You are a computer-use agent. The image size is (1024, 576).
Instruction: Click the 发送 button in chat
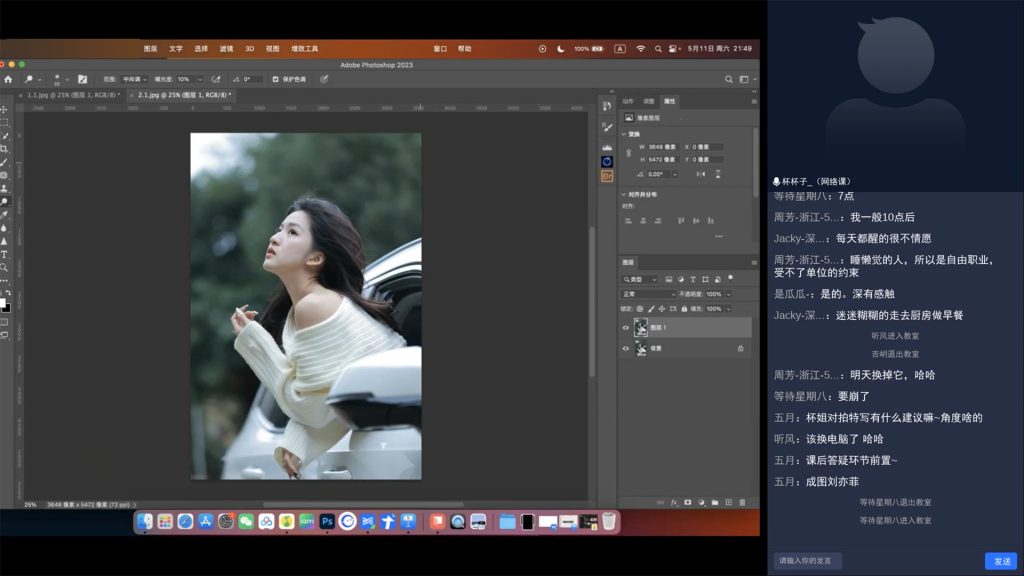(x=999, y=561)
